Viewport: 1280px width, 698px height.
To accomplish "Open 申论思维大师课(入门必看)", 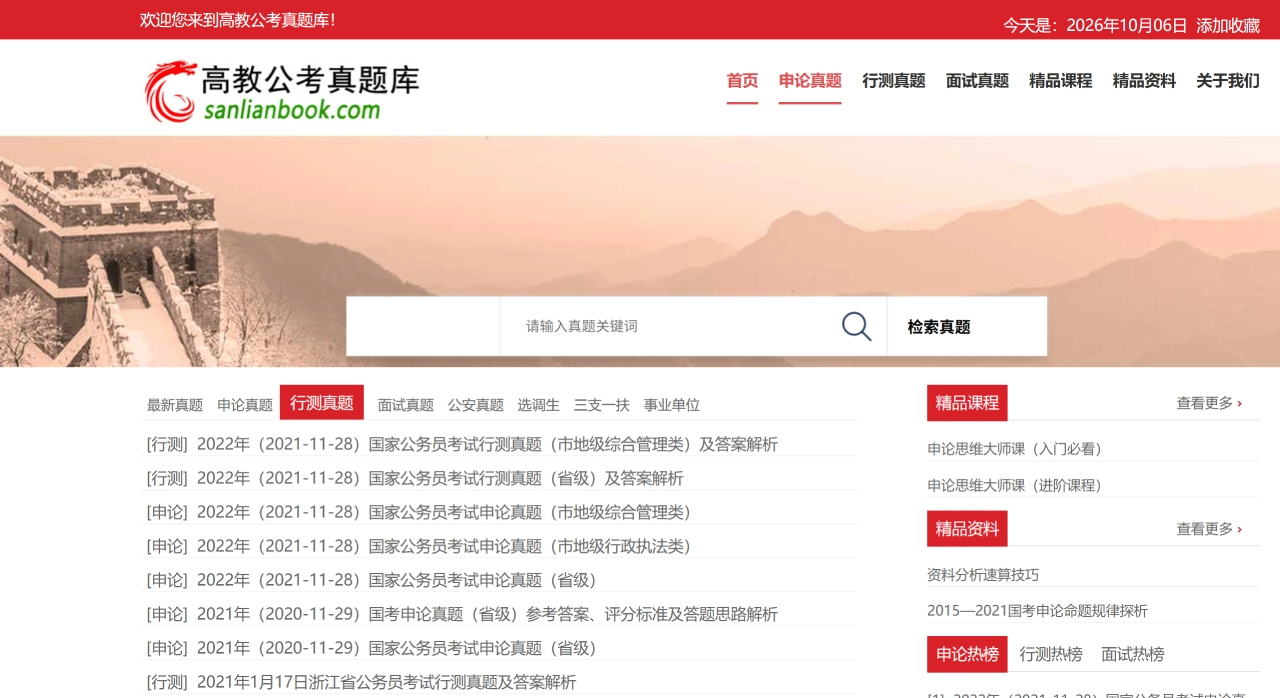I will point(1015,449).
